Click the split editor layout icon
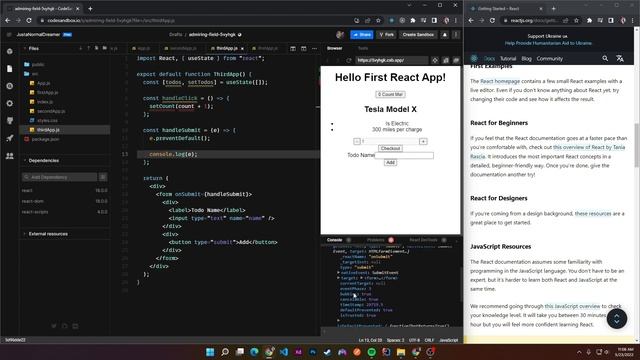This screenshot has height=360, width=640. (293, 49)
